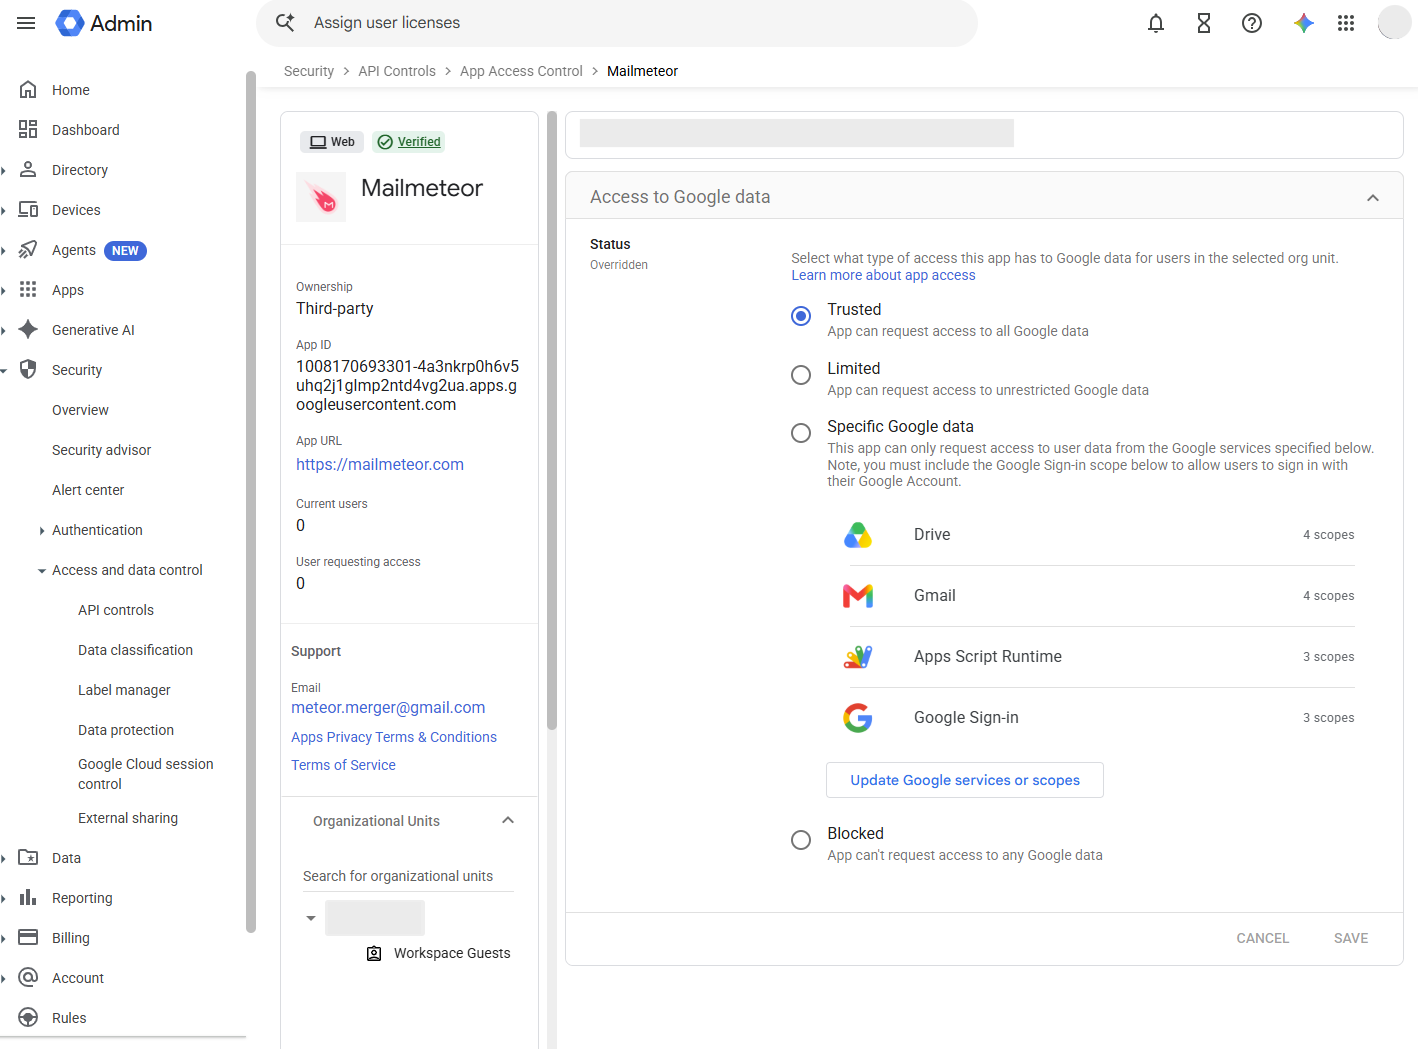Viewport: 1418px width, 1049px height.
Task: Click the CANCEL button
Action: pyautogui.click(x=1263, y=938)
